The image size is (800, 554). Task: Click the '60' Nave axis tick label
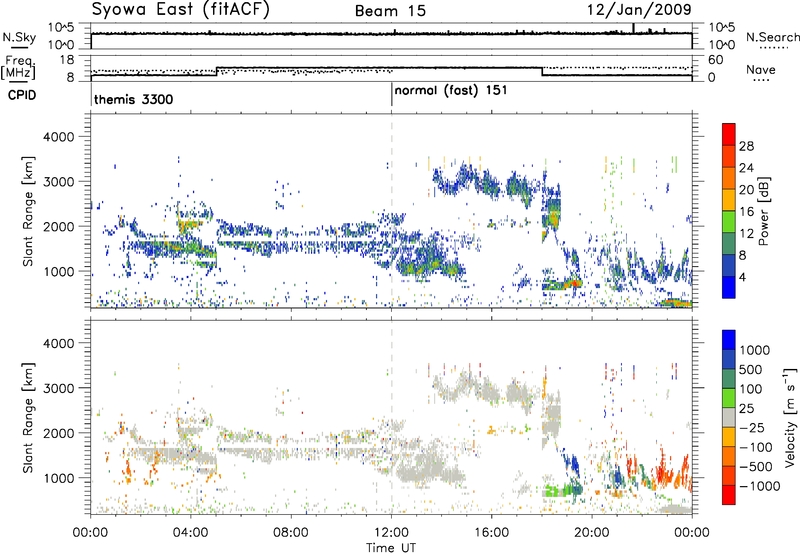716,60
